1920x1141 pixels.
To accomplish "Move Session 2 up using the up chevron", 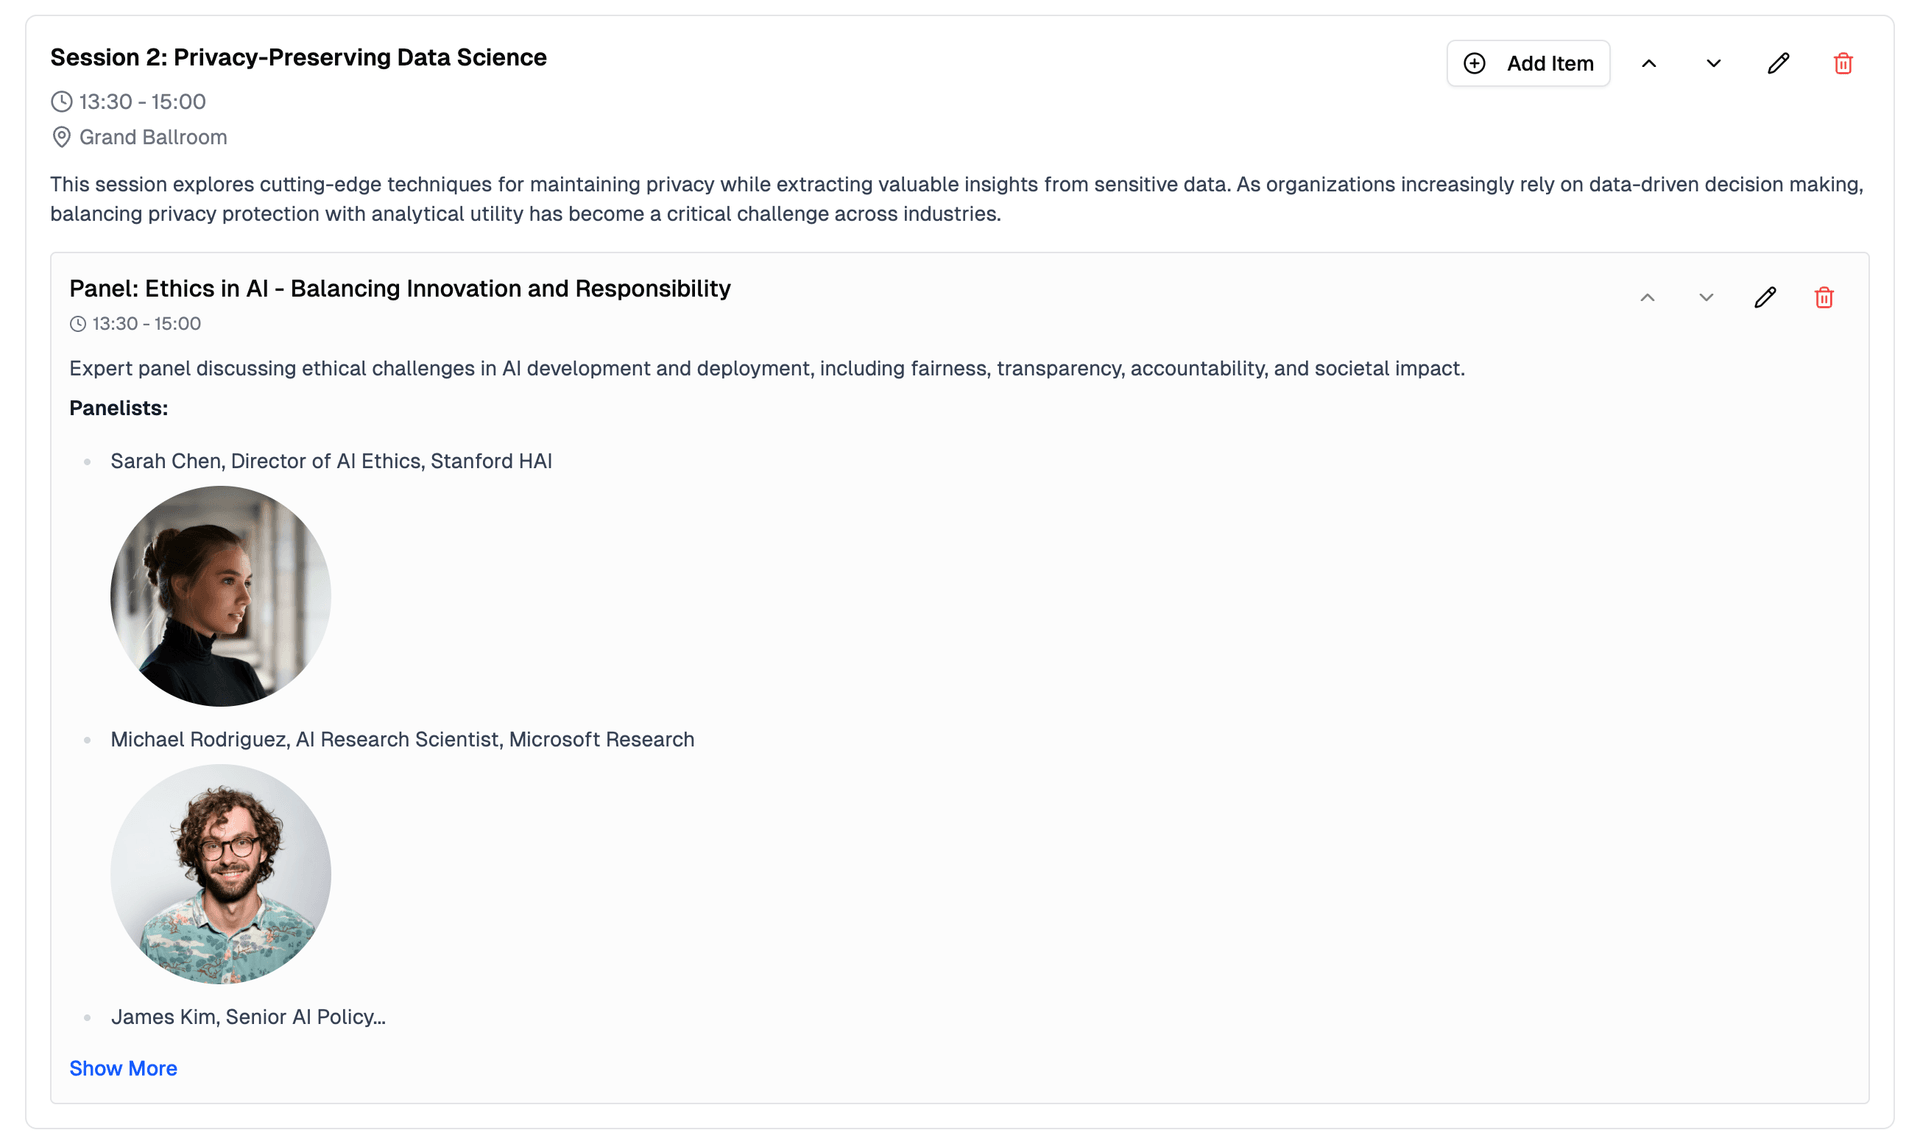I will (x=1649, y=62).
